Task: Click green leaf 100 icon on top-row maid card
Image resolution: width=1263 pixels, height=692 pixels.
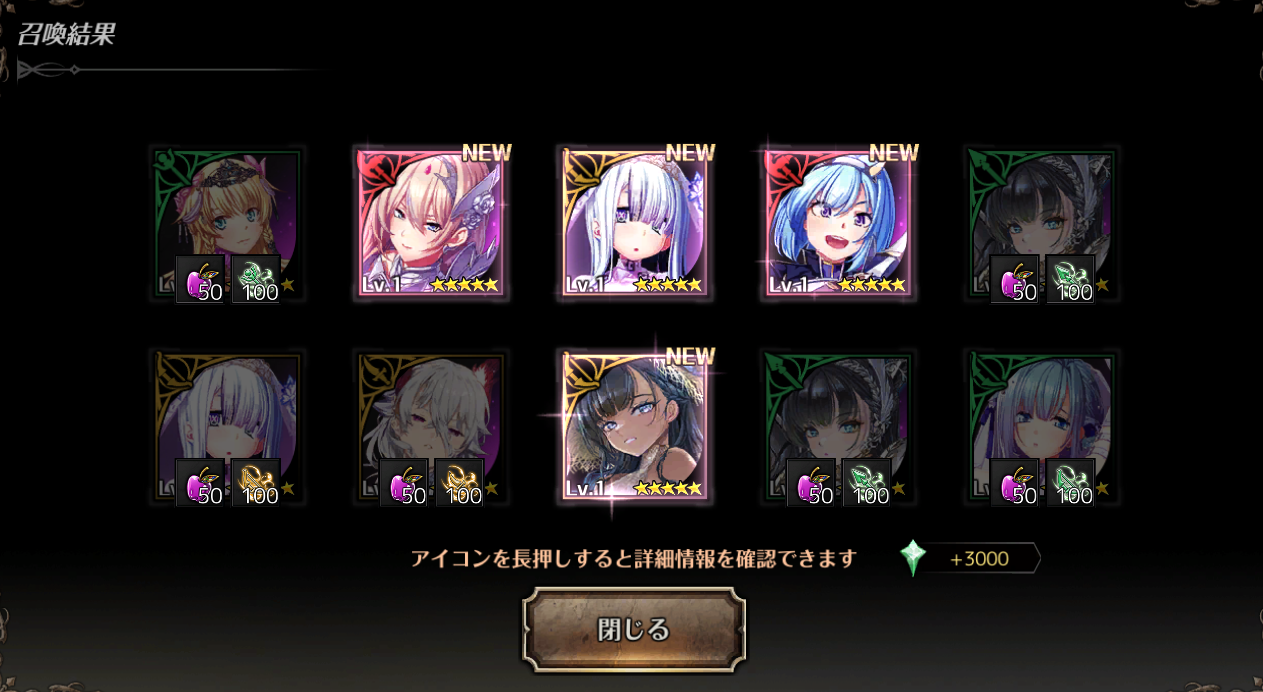Action: 1070,279
